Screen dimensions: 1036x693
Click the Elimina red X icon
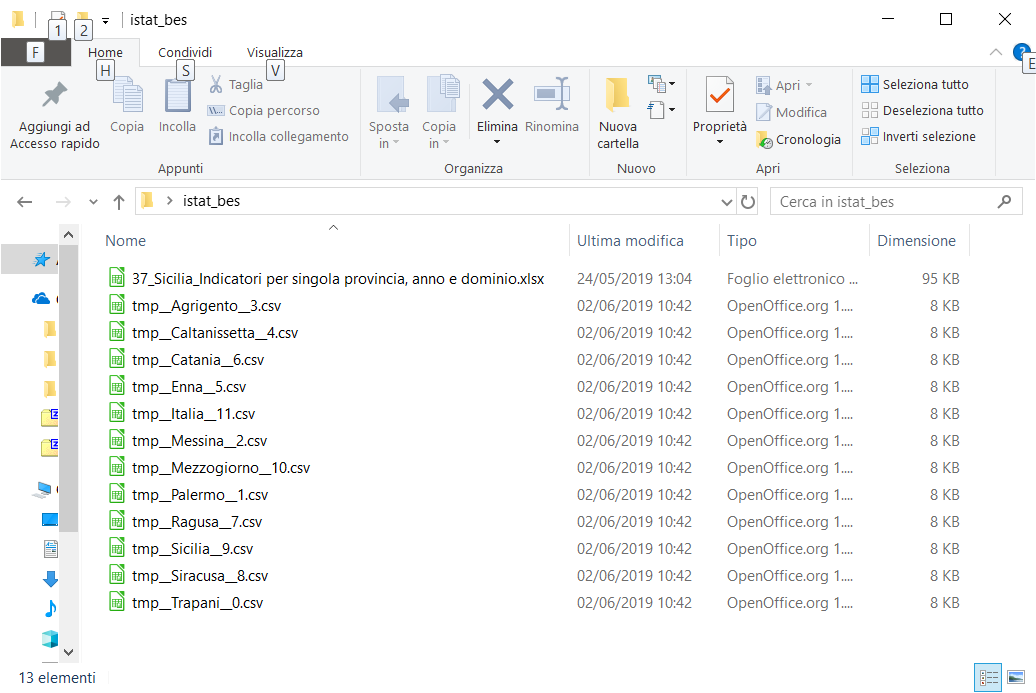tap(497, 95)
